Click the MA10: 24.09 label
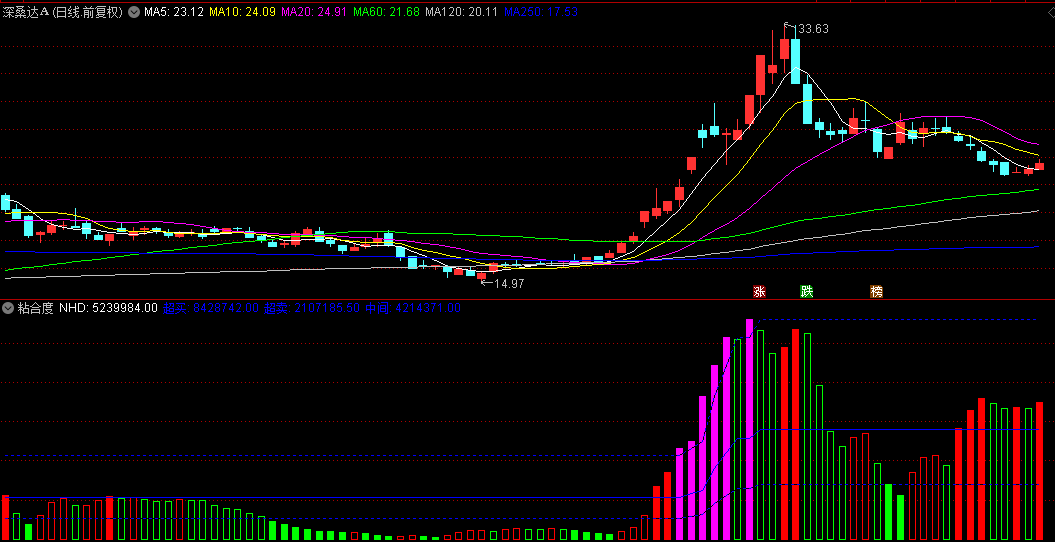 coord(242,12)
